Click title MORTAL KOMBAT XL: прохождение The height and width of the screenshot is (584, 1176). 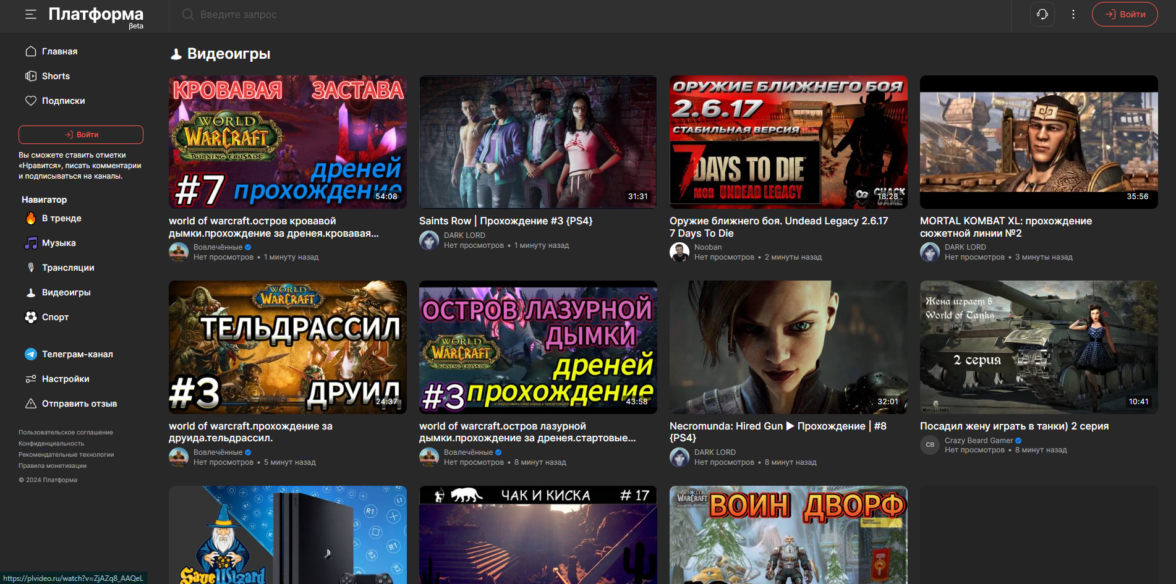[1006, 227]
